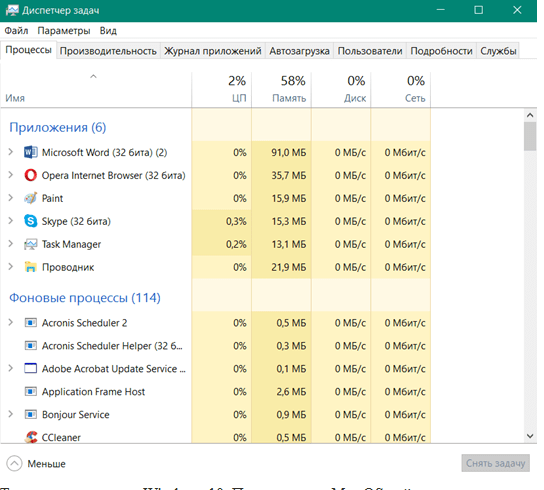544x490 pixels.
Task: Expand the Bonjour Service row
Action: click(x=11, y=414)
